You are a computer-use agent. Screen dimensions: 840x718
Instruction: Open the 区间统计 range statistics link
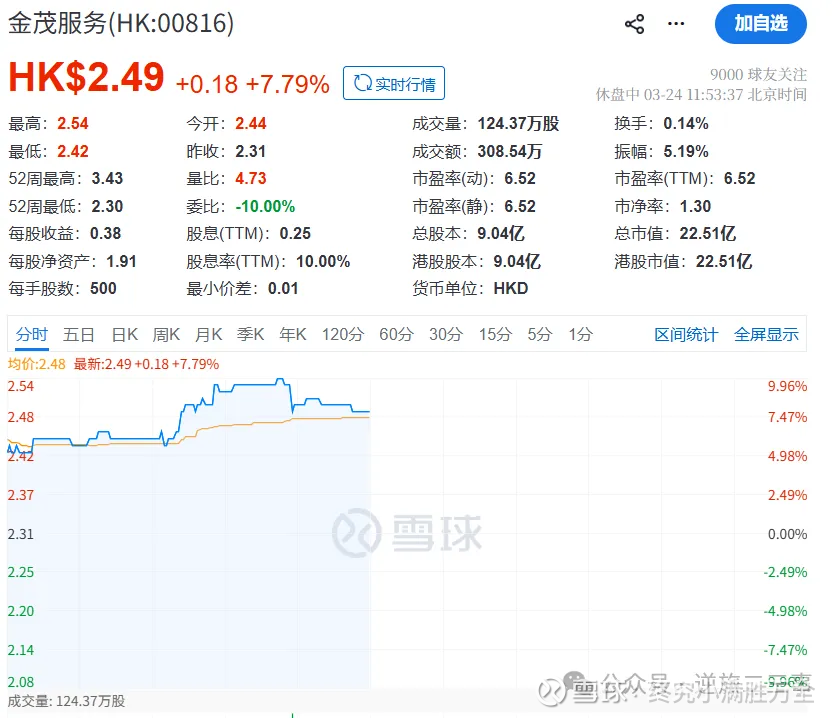click(x=686, y=335)
